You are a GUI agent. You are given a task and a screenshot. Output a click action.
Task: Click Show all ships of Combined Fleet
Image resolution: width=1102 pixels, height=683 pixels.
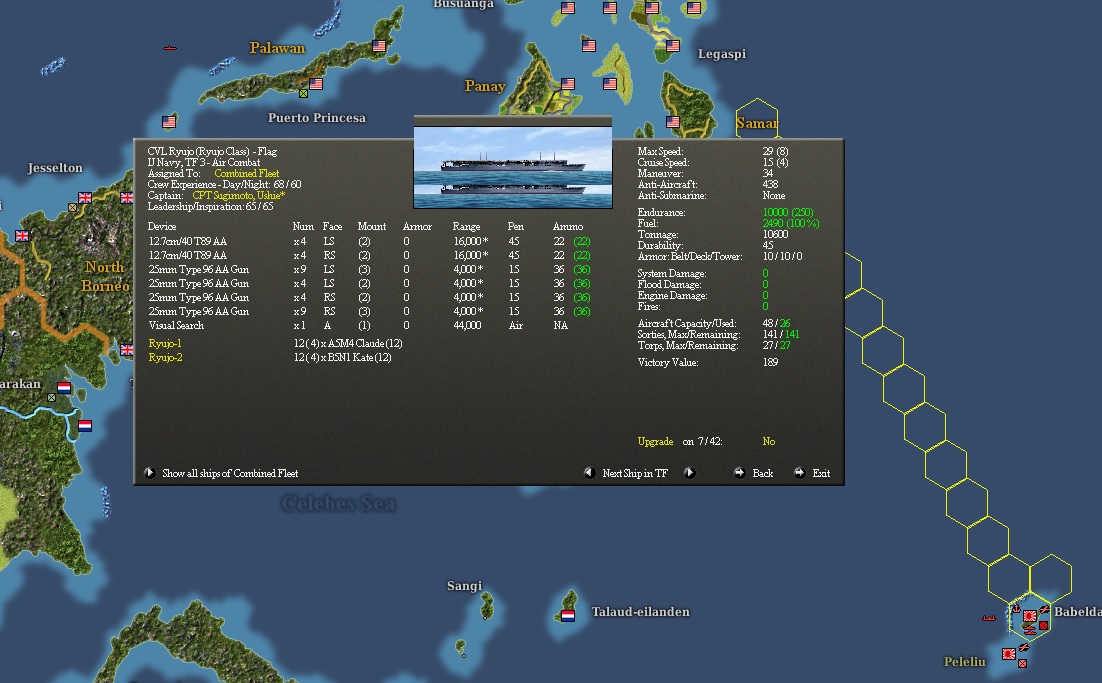(231, 473)
